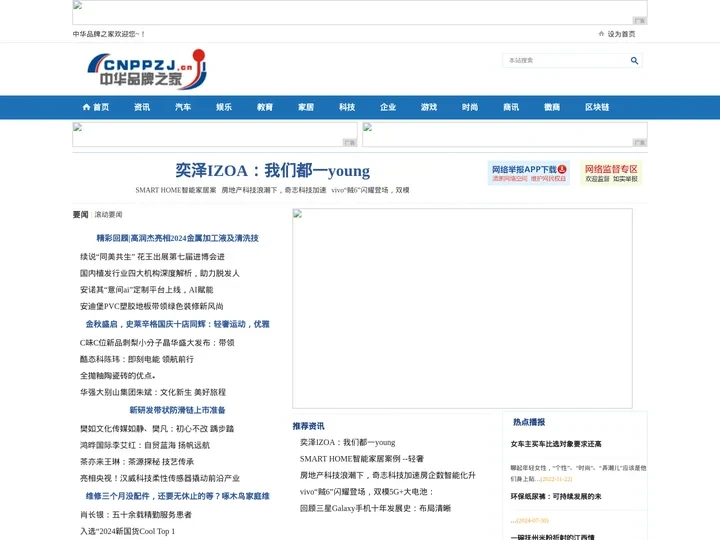
Task: Open article 酷态科陈玮：即刻电能 领航前行
Action: click(x=137, y=359)
